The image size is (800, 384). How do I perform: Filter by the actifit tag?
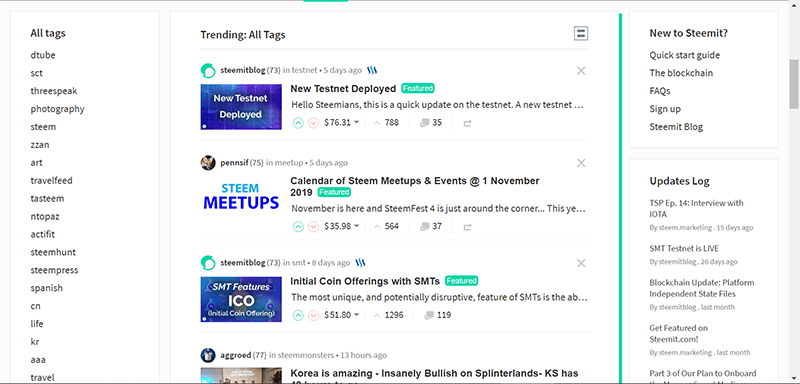42,234
